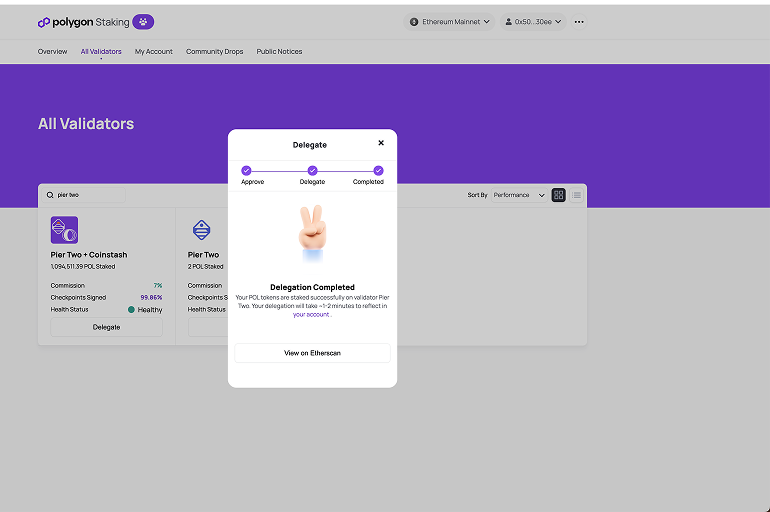Click the purple paw badge icon
Image resolution: width=770 pixels, height=512 pixels.
click(143, 22)
